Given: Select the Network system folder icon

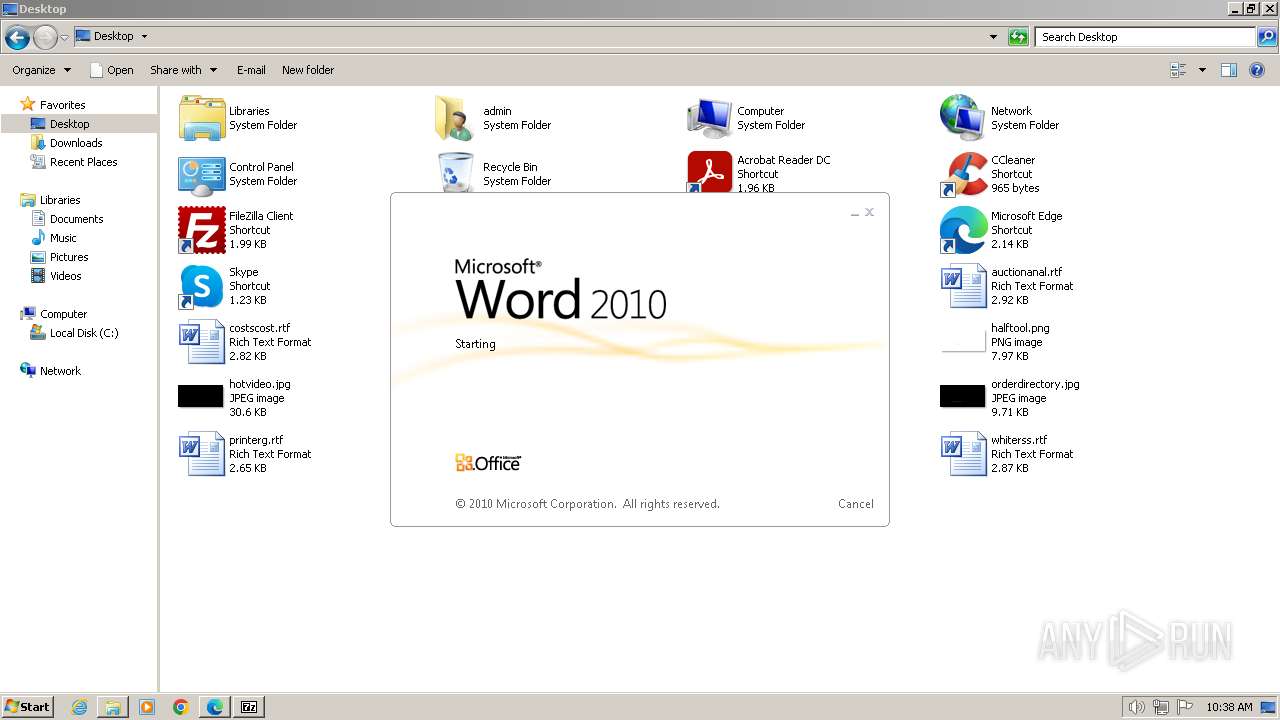Looking at the screenshot, I should pyautogui.click(x=964, y=118).
